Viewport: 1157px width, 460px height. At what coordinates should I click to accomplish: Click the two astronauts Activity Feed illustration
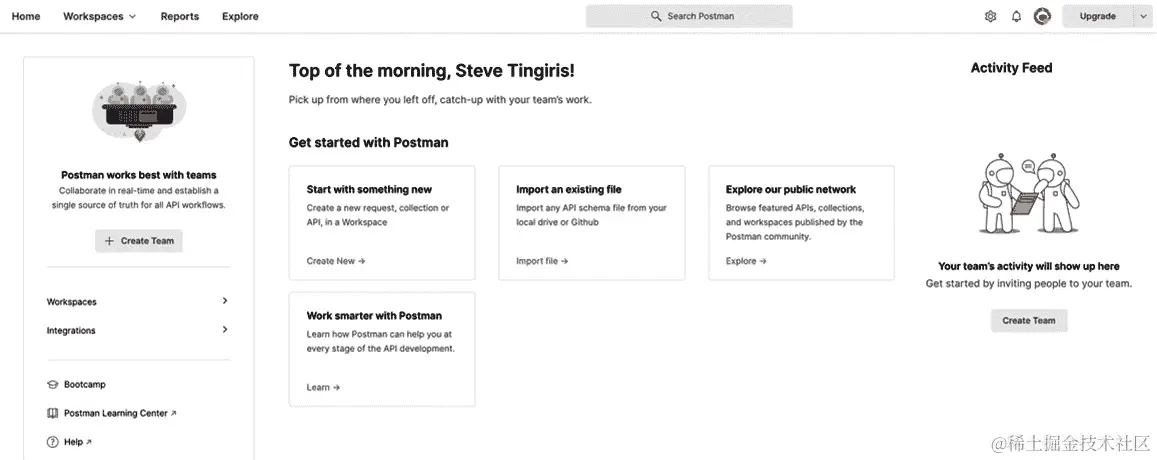(x=1029, y=193)
